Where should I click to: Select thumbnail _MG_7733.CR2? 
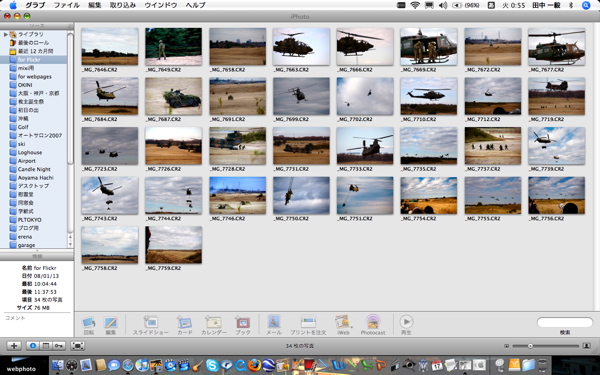[365, 146]
